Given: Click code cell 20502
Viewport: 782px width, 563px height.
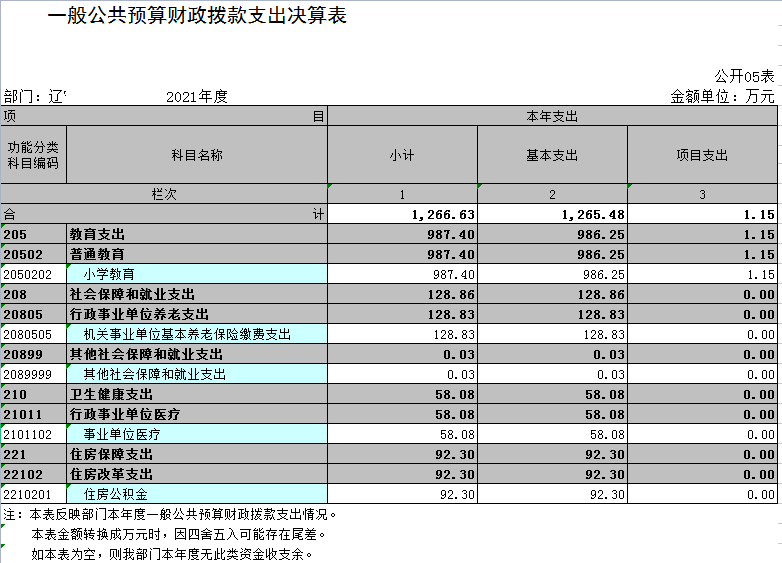Looking at the screenshot, I should (33, 254).
